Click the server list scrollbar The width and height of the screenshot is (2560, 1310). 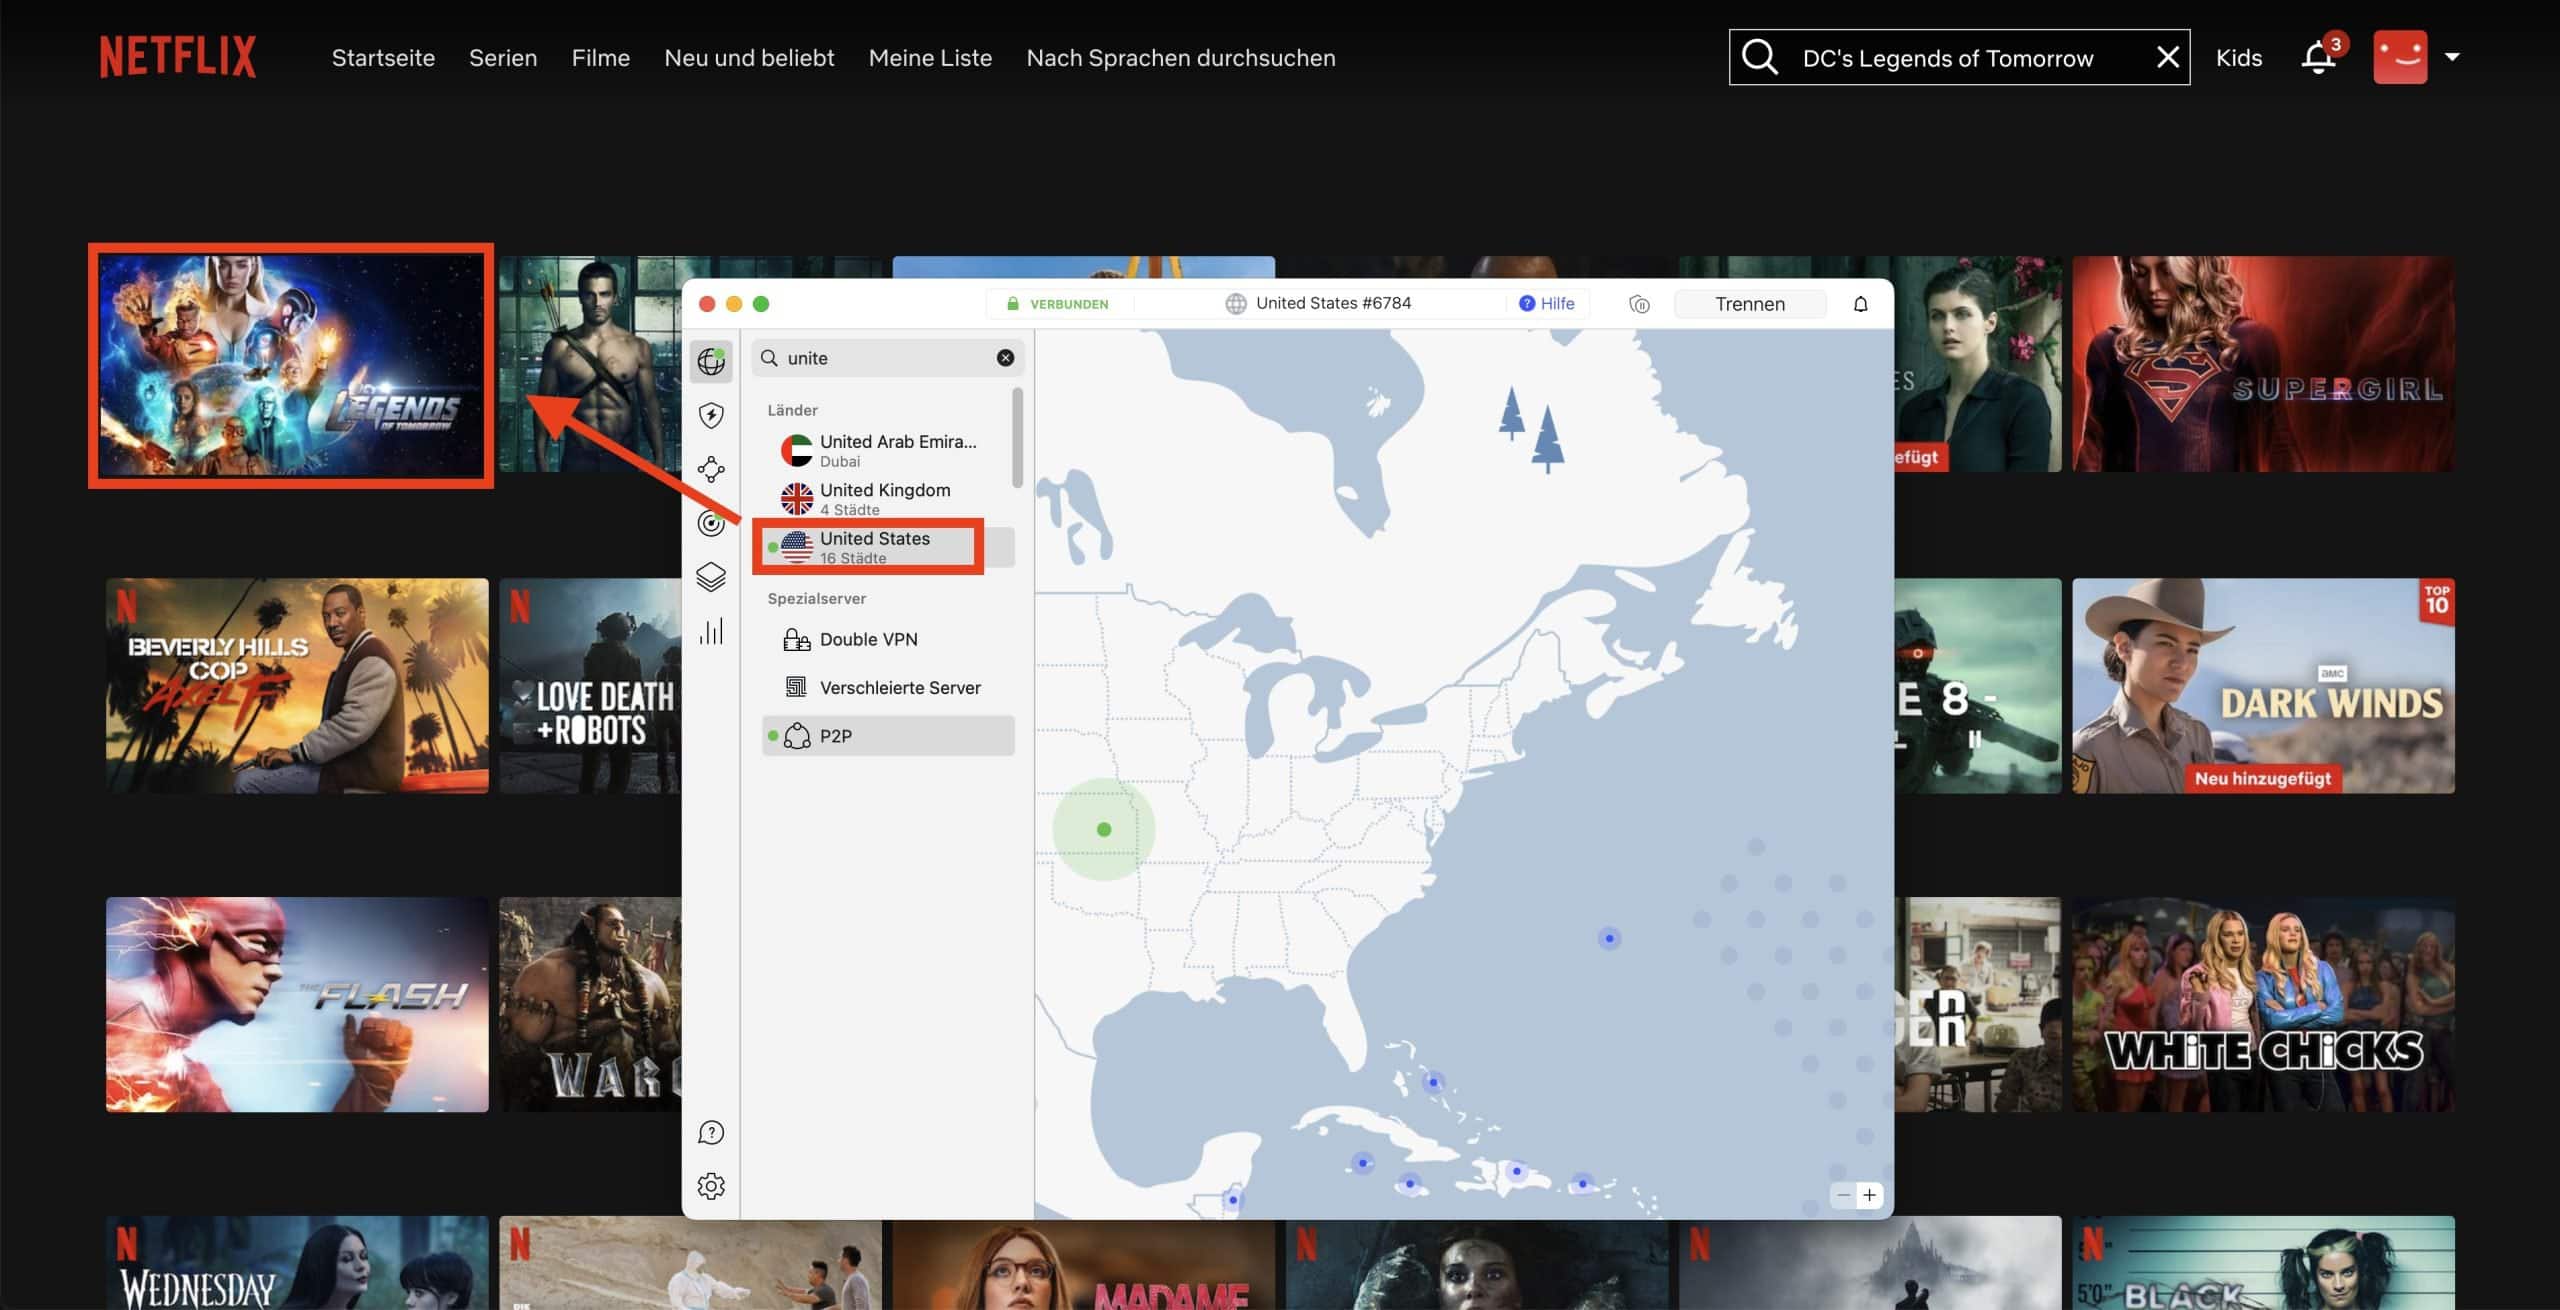click(1018, 438)
